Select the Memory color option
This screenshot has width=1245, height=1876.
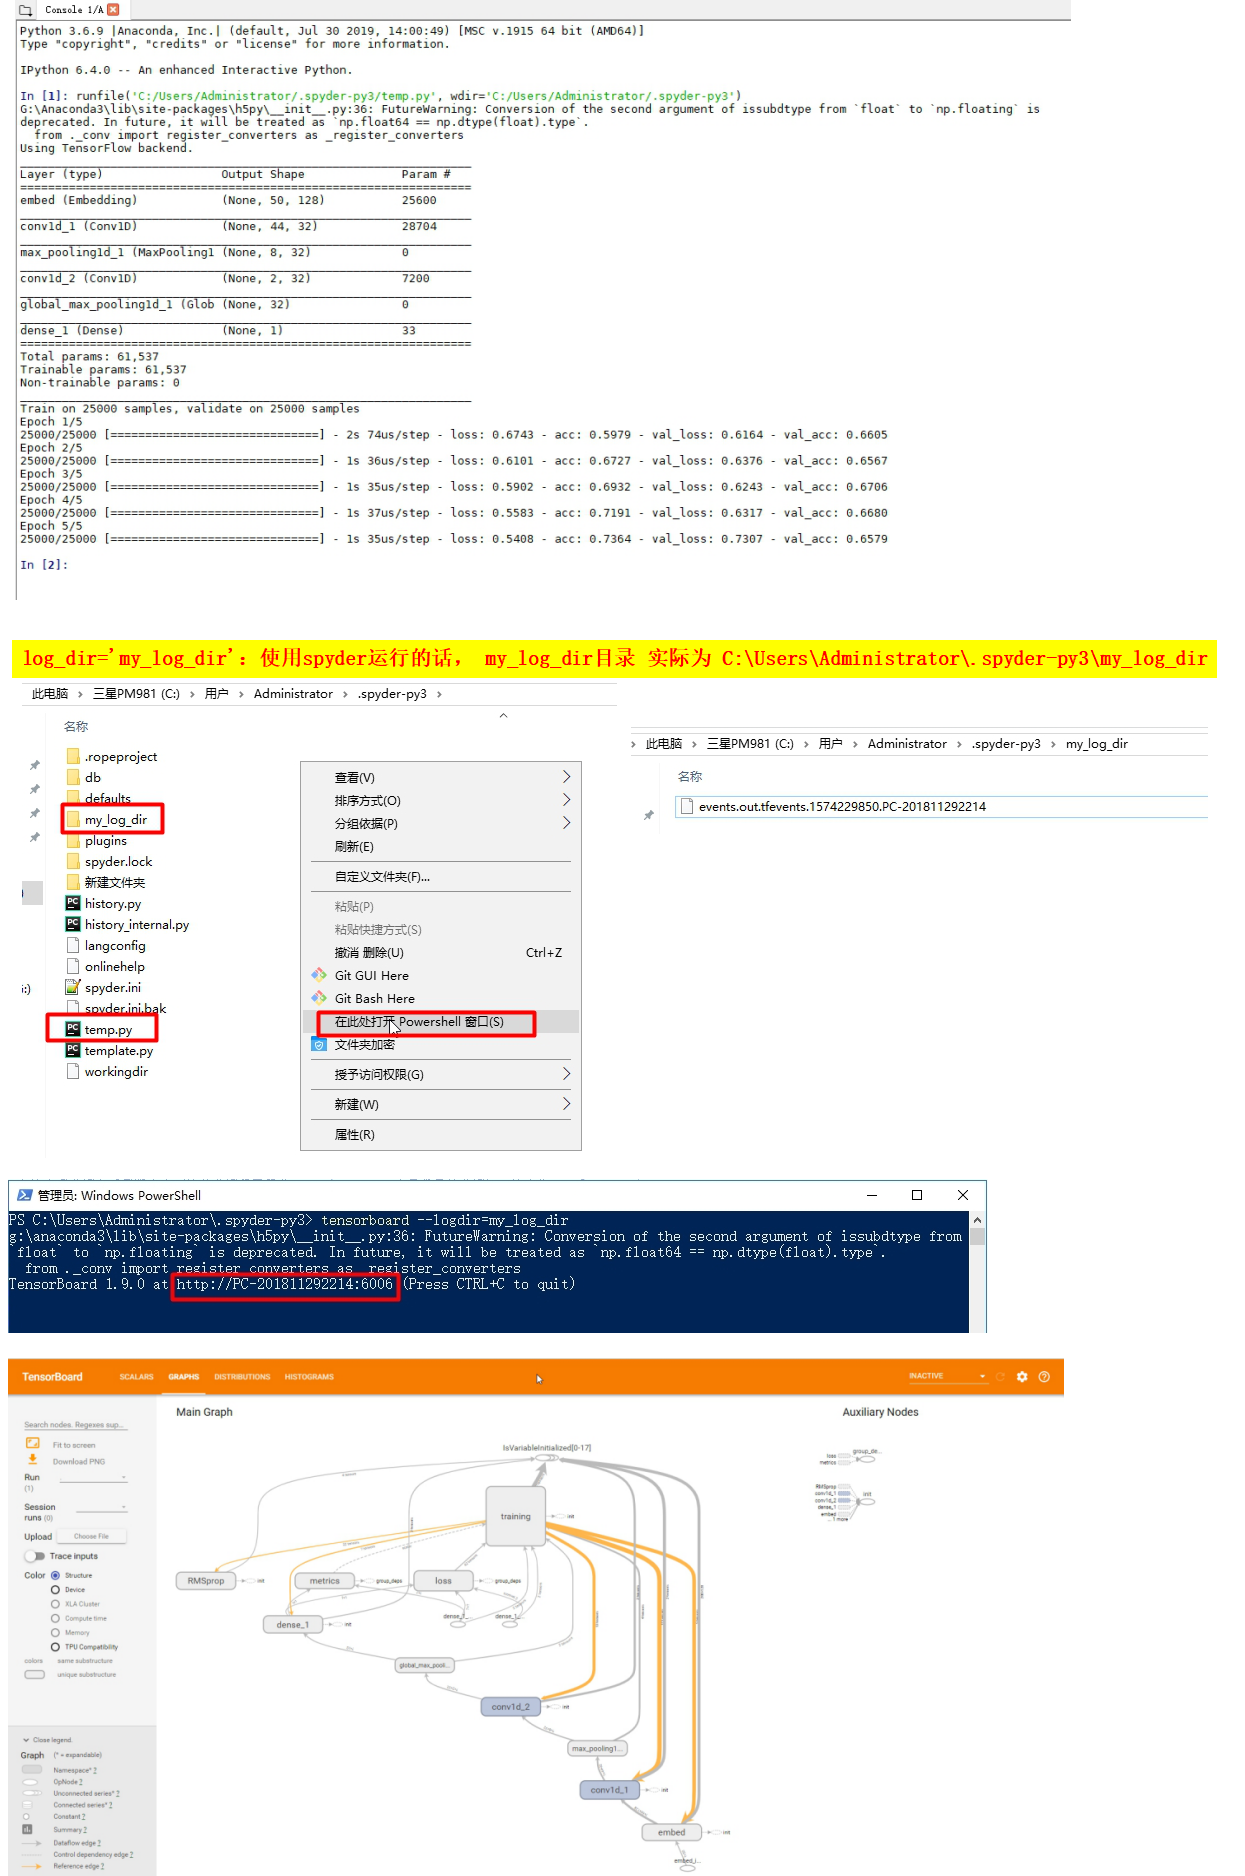tap(55, 1632)
